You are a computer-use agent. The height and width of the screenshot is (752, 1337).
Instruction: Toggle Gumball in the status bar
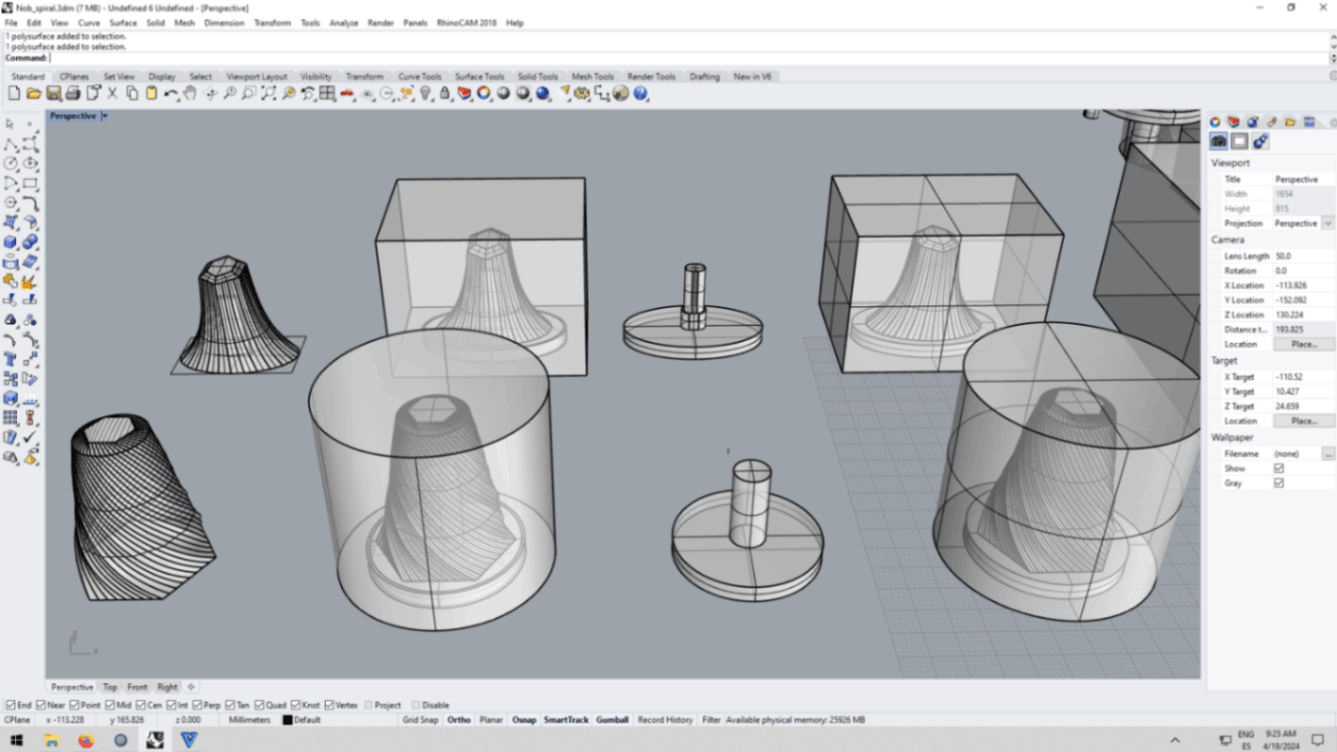click(x=612, y=720)
